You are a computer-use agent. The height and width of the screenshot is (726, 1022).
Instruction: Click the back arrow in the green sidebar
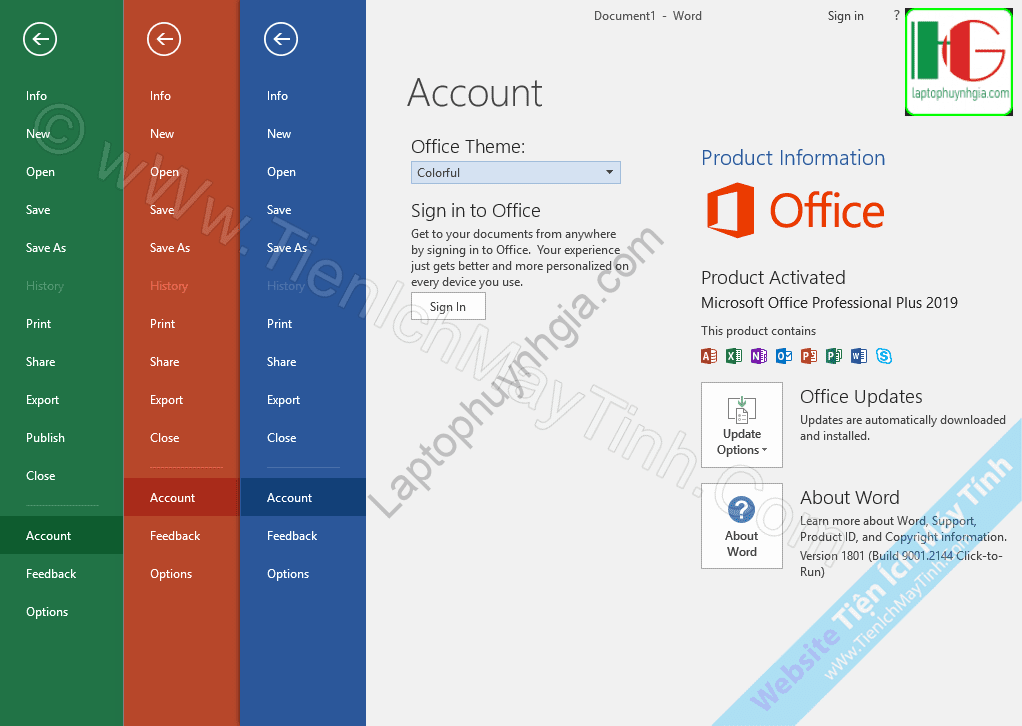pyautogui.click(x=40, y=39)
